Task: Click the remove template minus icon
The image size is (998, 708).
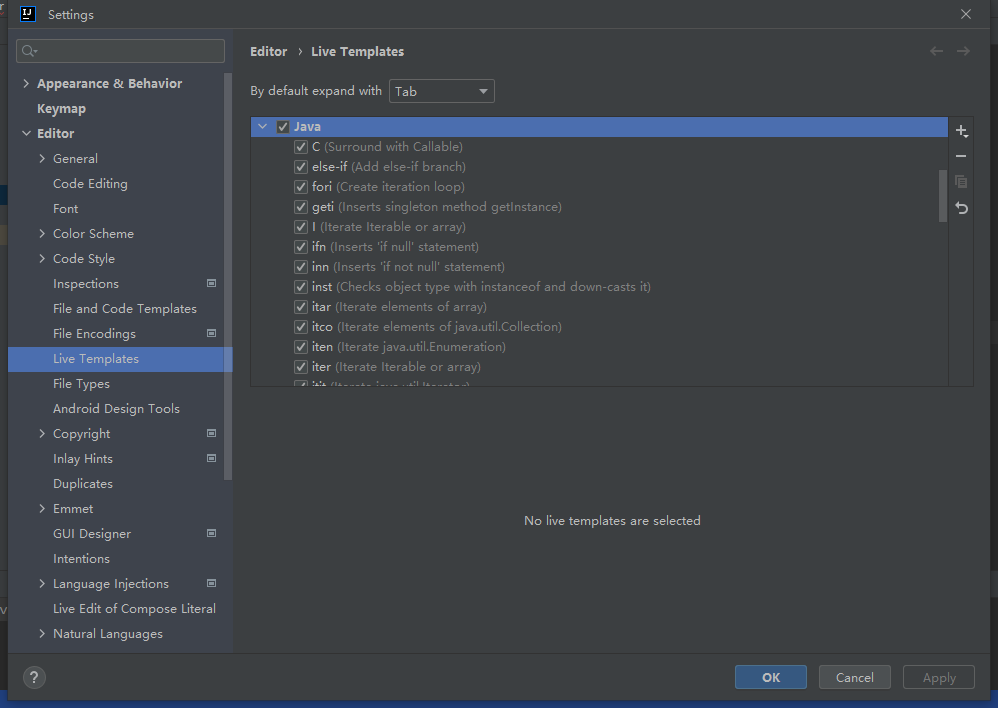Action: click(961, 156)
